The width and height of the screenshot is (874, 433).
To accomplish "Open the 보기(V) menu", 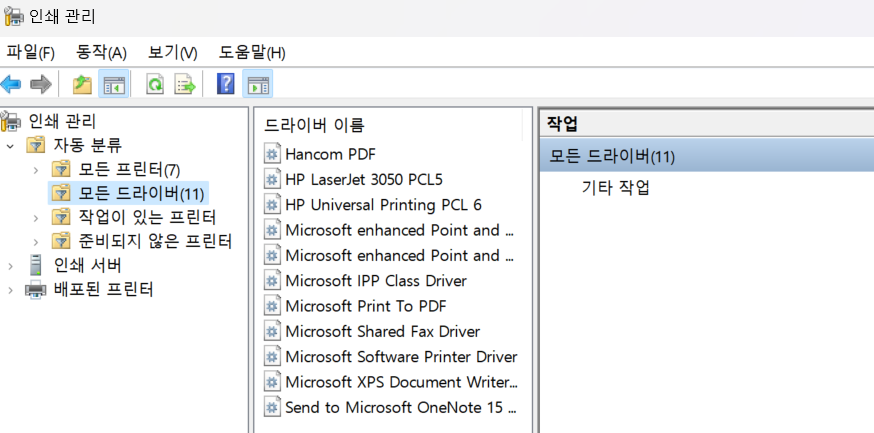I will coord(172,53).
